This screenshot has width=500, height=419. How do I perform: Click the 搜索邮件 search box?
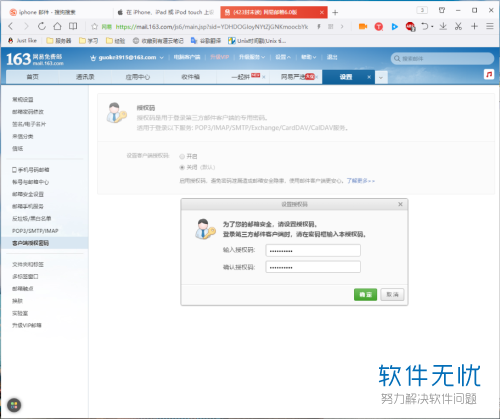[442, 59]
